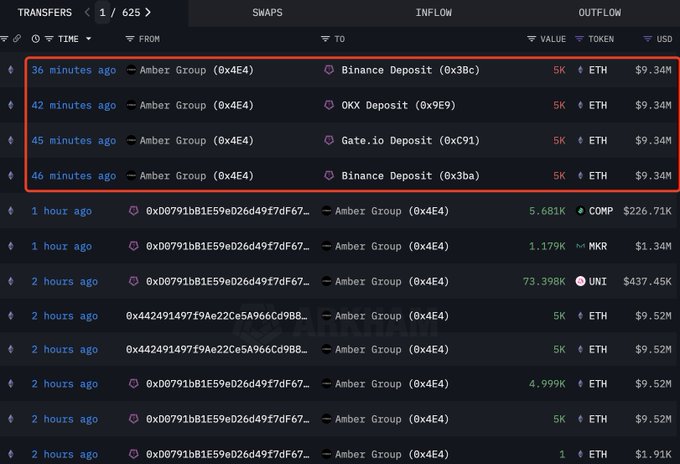This screenshot has width=680, height=464.
Task: Click the $226.71K USD amount
Action: (647, 211)
